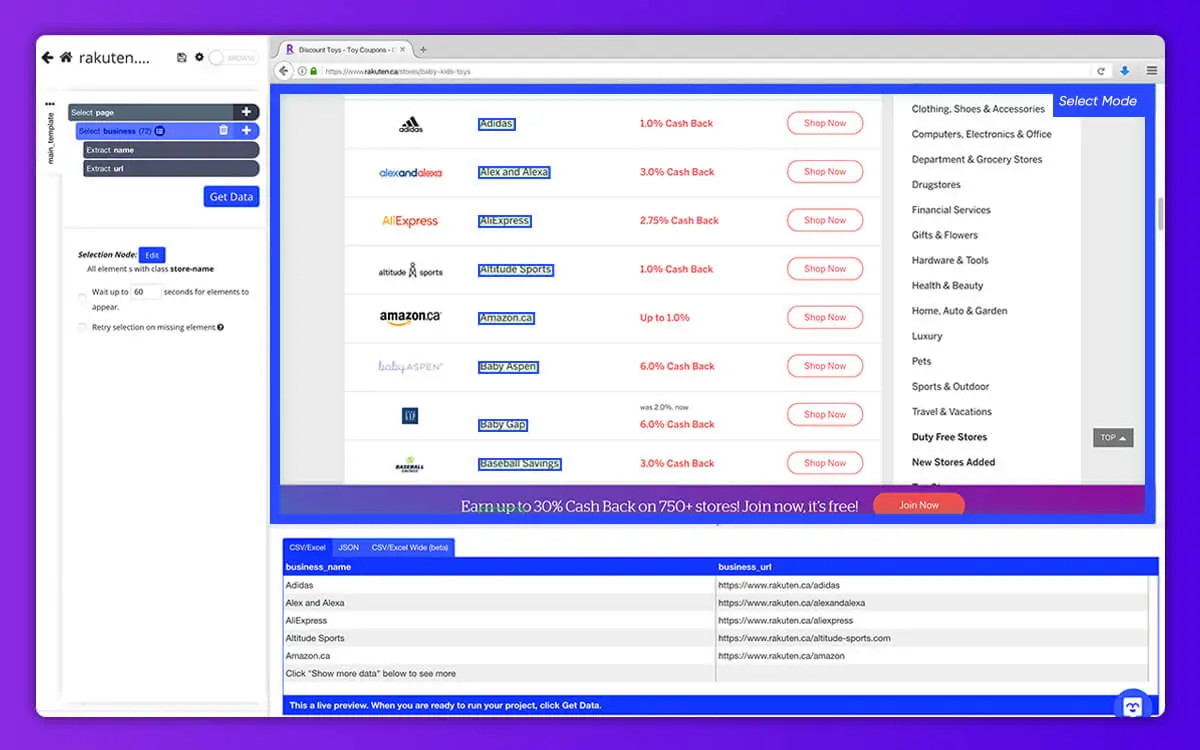
Task: Open the chatbot icon at bottom right
Action: pos(1132,704)
